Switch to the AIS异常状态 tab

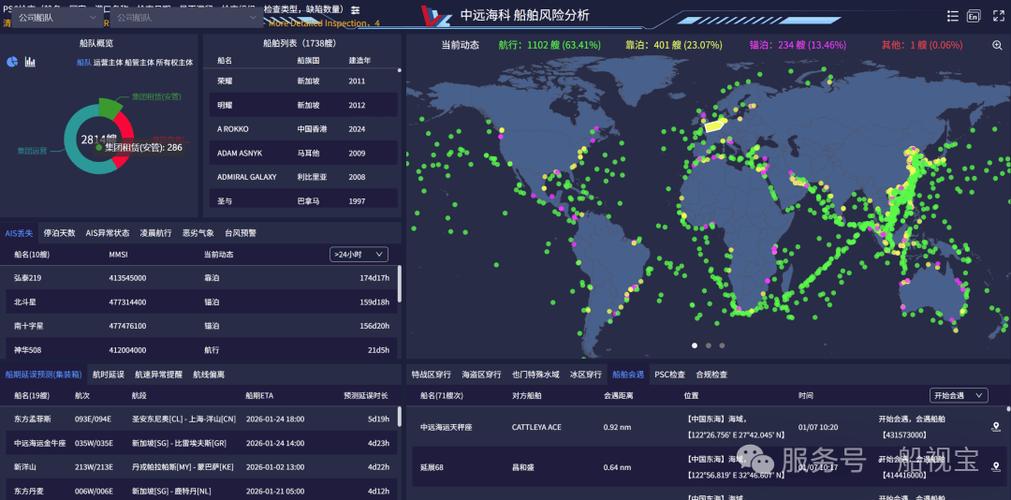(108, 233)
